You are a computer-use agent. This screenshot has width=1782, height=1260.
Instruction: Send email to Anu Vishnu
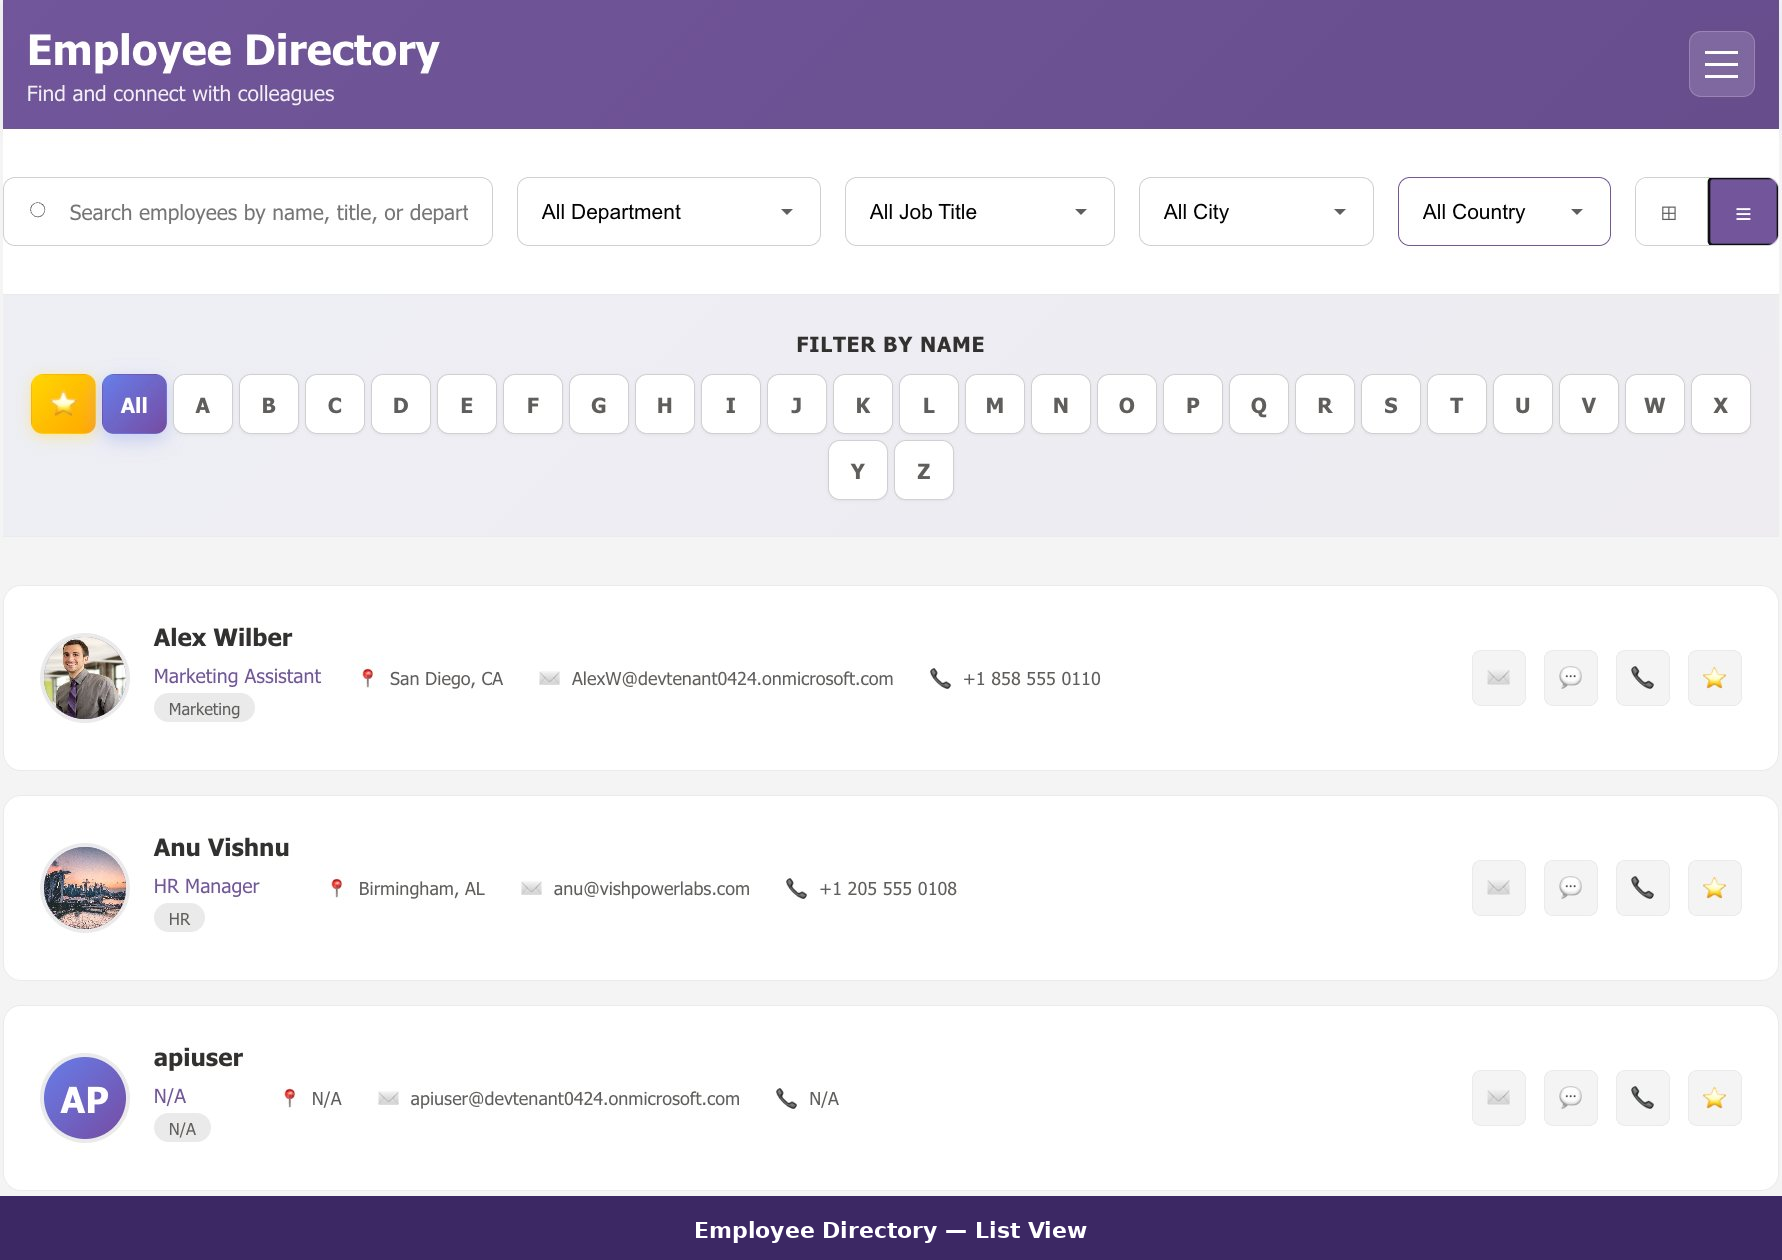pyautogui.click(x=1499, y=888)
